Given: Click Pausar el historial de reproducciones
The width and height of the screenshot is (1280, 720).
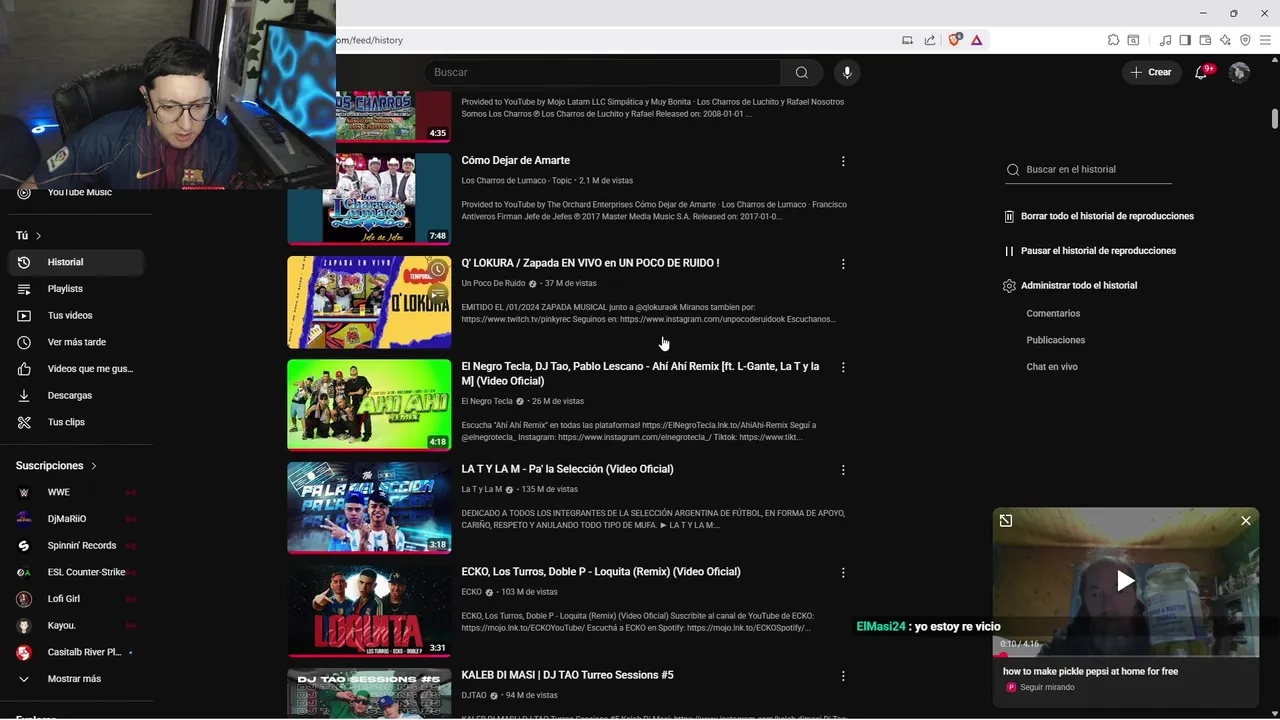Looking at the screenshot, I should point(1090,251).
